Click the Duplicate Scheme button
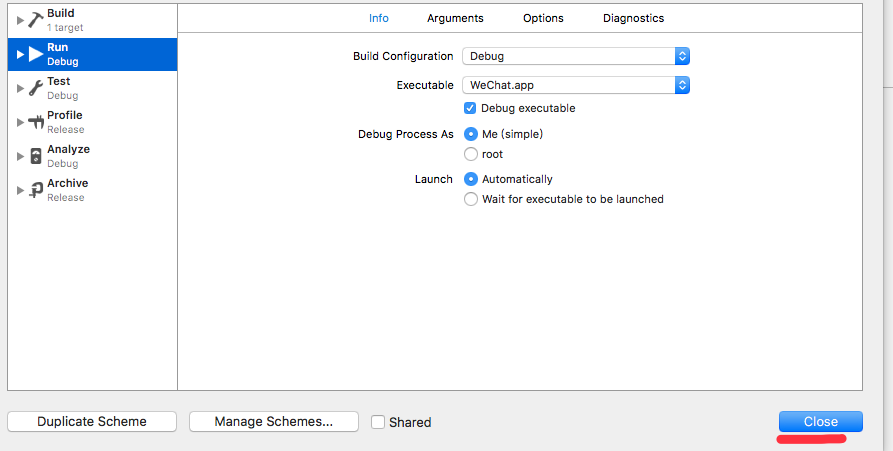The height and width of the screenshot is (451, 893). 92,421
